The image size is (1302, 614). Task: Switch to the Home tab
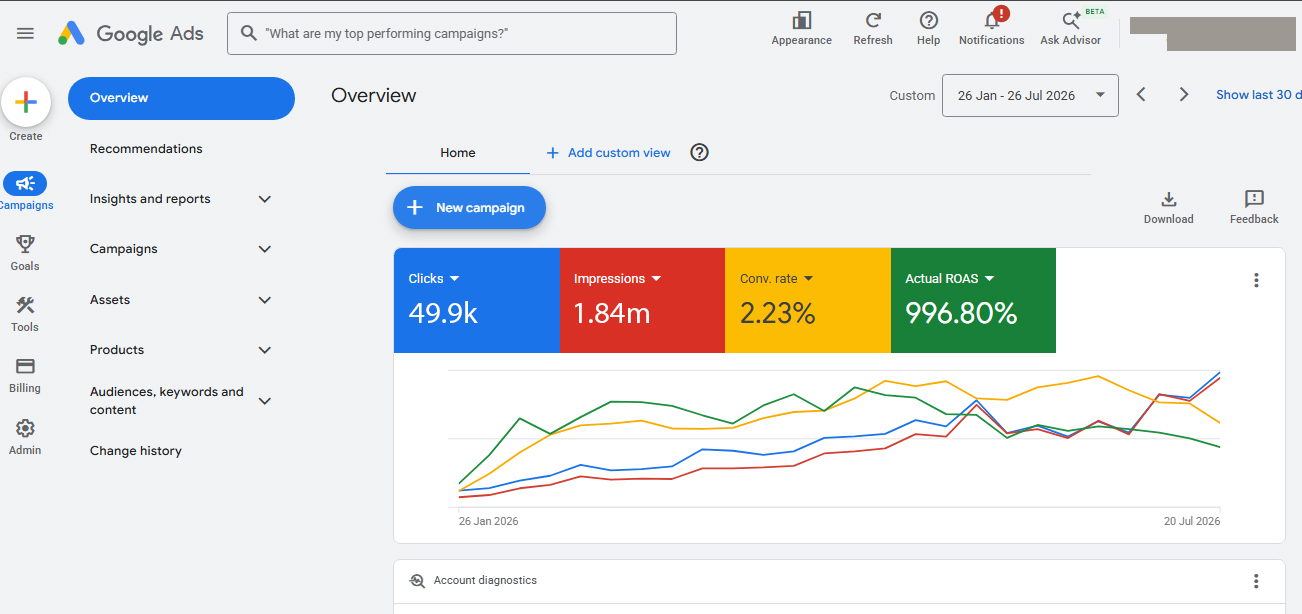click(458, 153)
